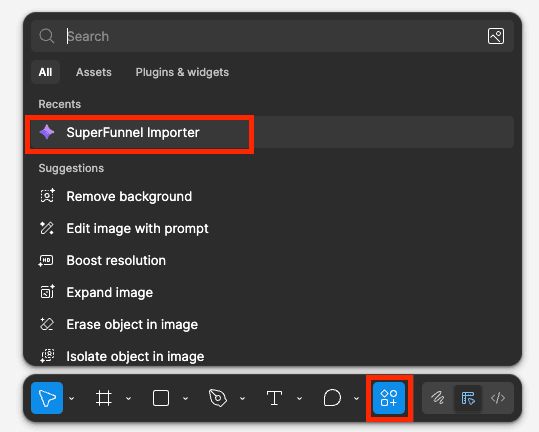Expand the Pen tool dropdown arrow
This screenshot has height=432, width=539.
pos(242,399)
